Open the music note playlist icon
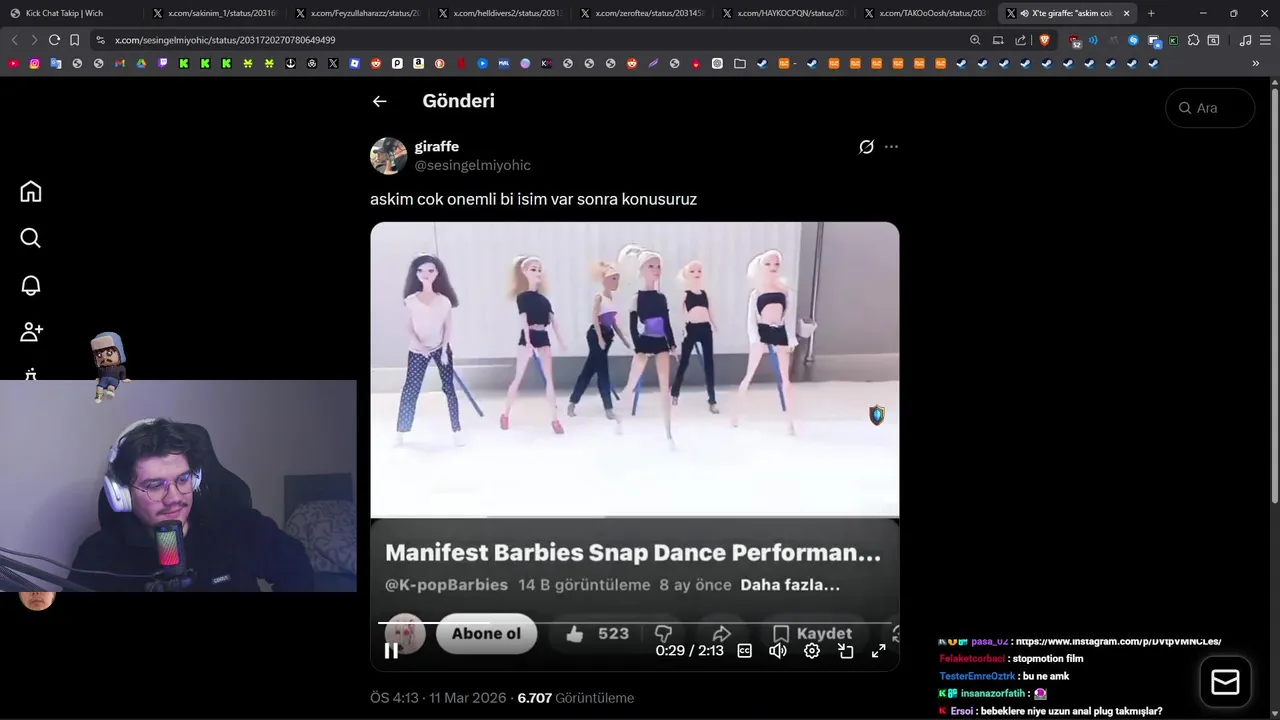 [x=1245, y=40]
